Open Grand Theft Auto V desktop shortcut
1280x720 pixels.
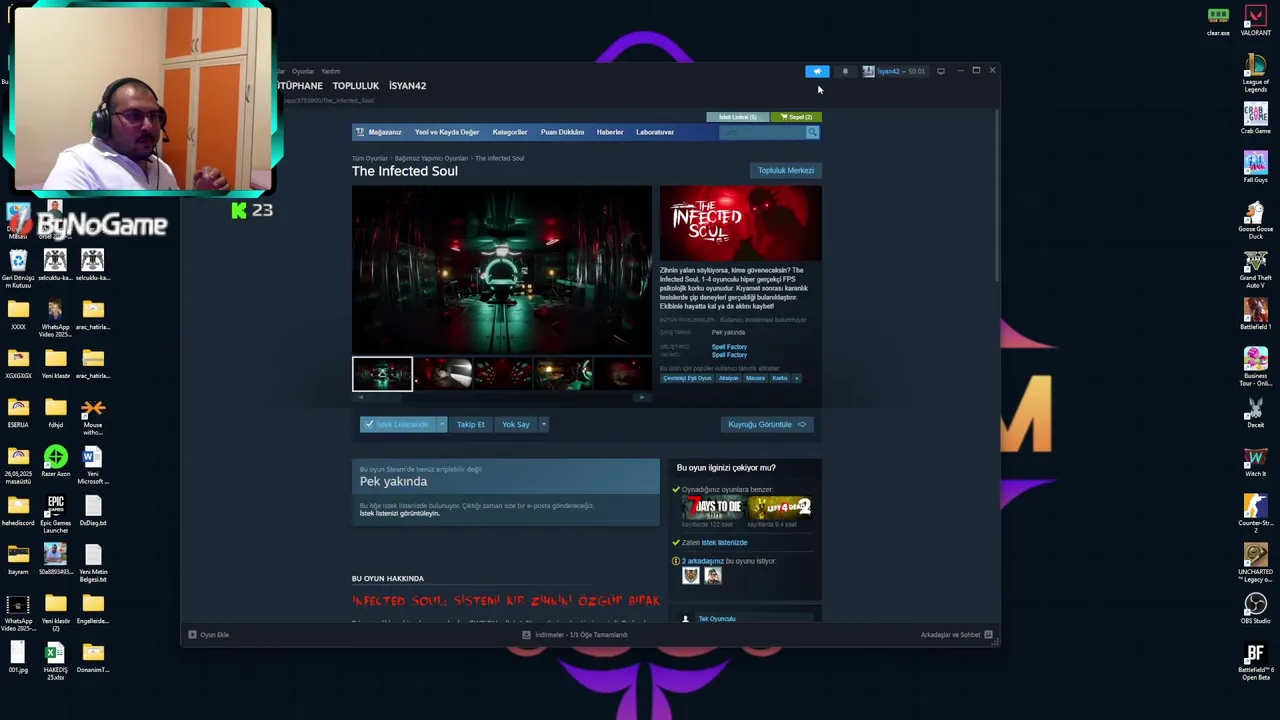pos(1256,269)
